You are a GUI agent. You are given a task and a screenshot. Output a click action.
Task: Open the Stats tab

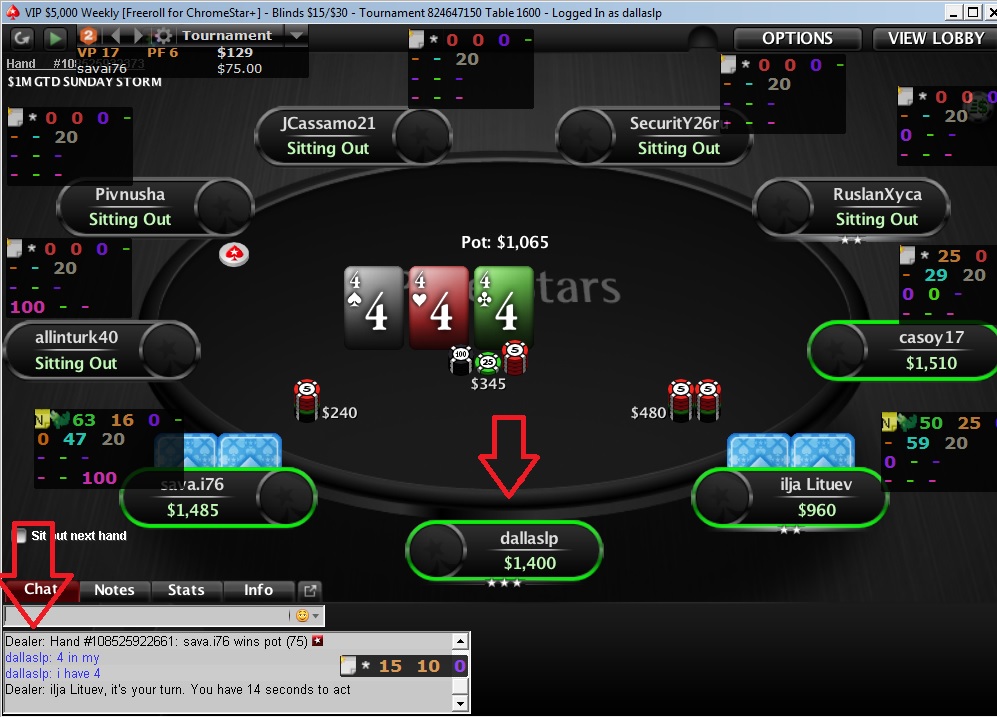tap(186, 591)
